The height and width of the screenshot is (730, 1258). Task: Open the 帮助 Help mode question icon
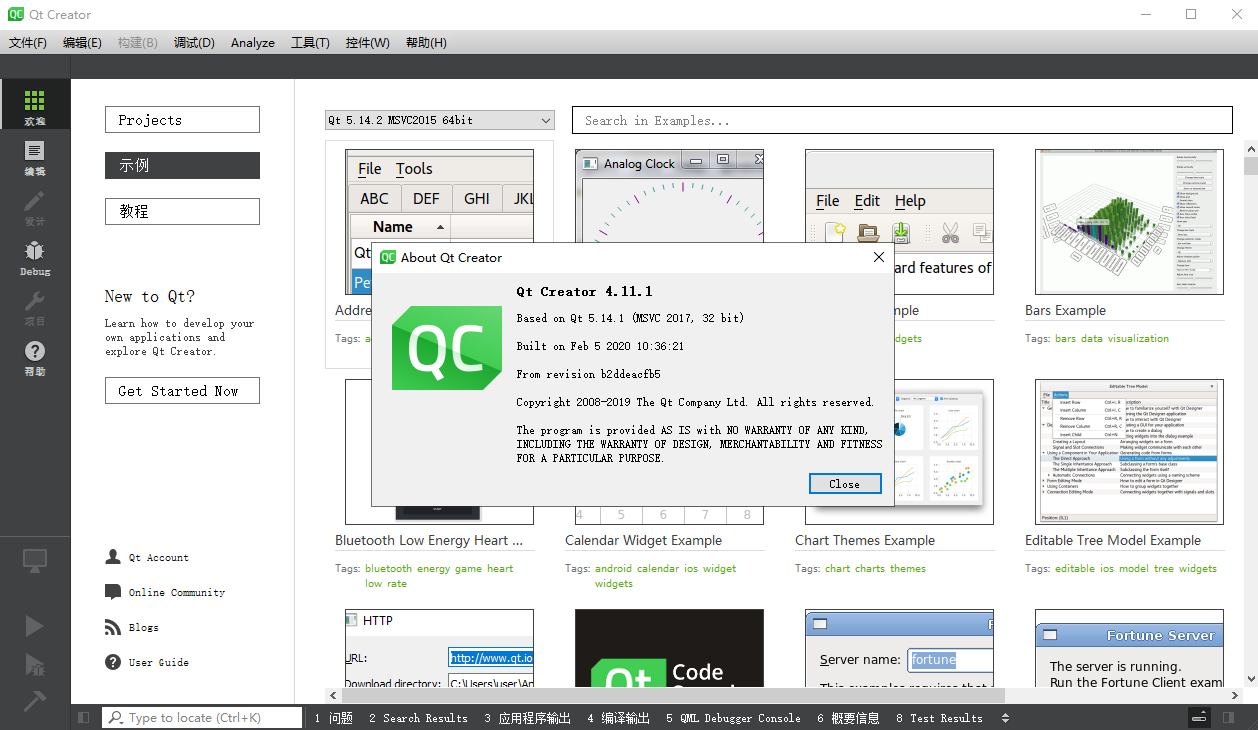click(x=35, y=357)
